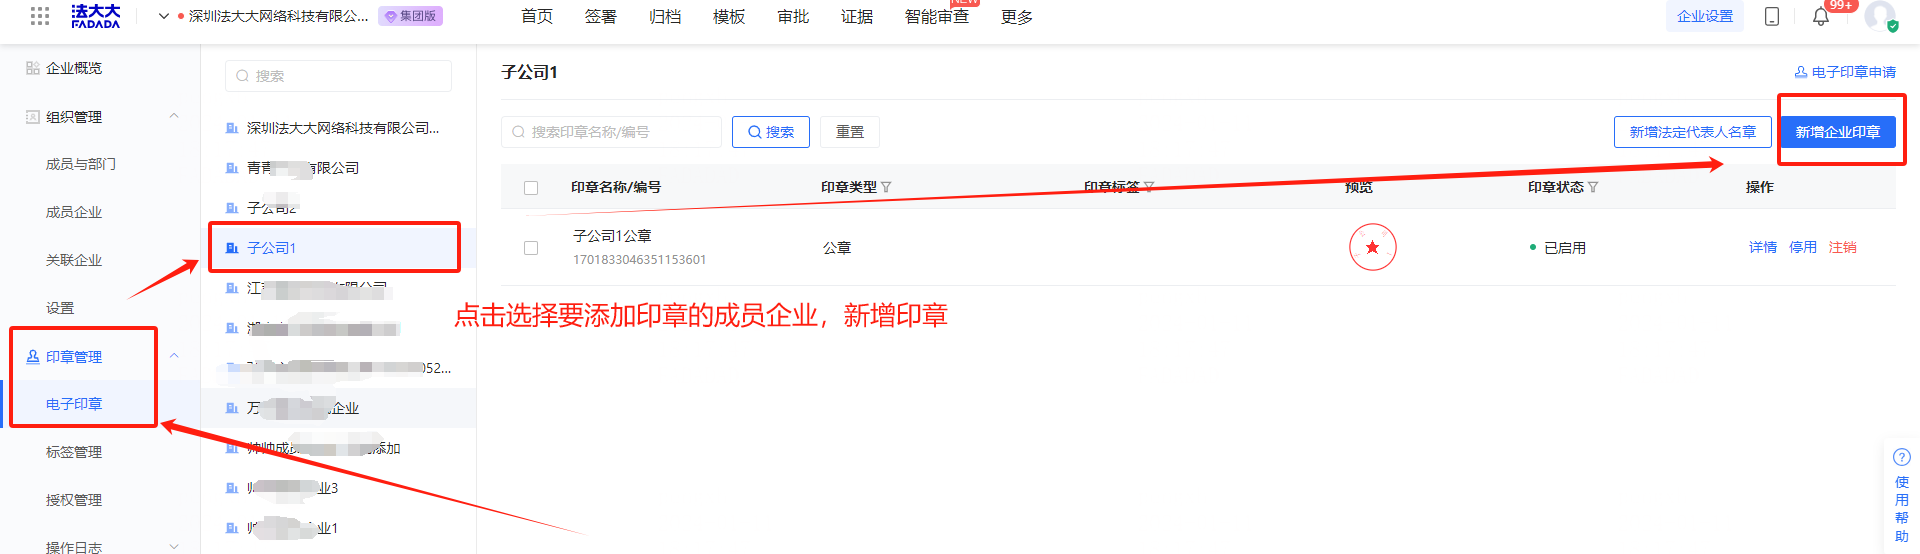Image resolution: width=1920 pixels, height=554 pixels.
Task: Open 成员企业 page
Action: [x=74, y=212]
